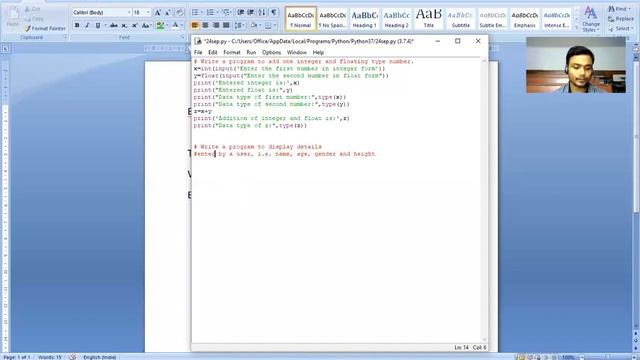Open Select dropdown in Word editing group
Image resolution: width=640 pixels, height=360 pixels.
(x=620, y=29)
